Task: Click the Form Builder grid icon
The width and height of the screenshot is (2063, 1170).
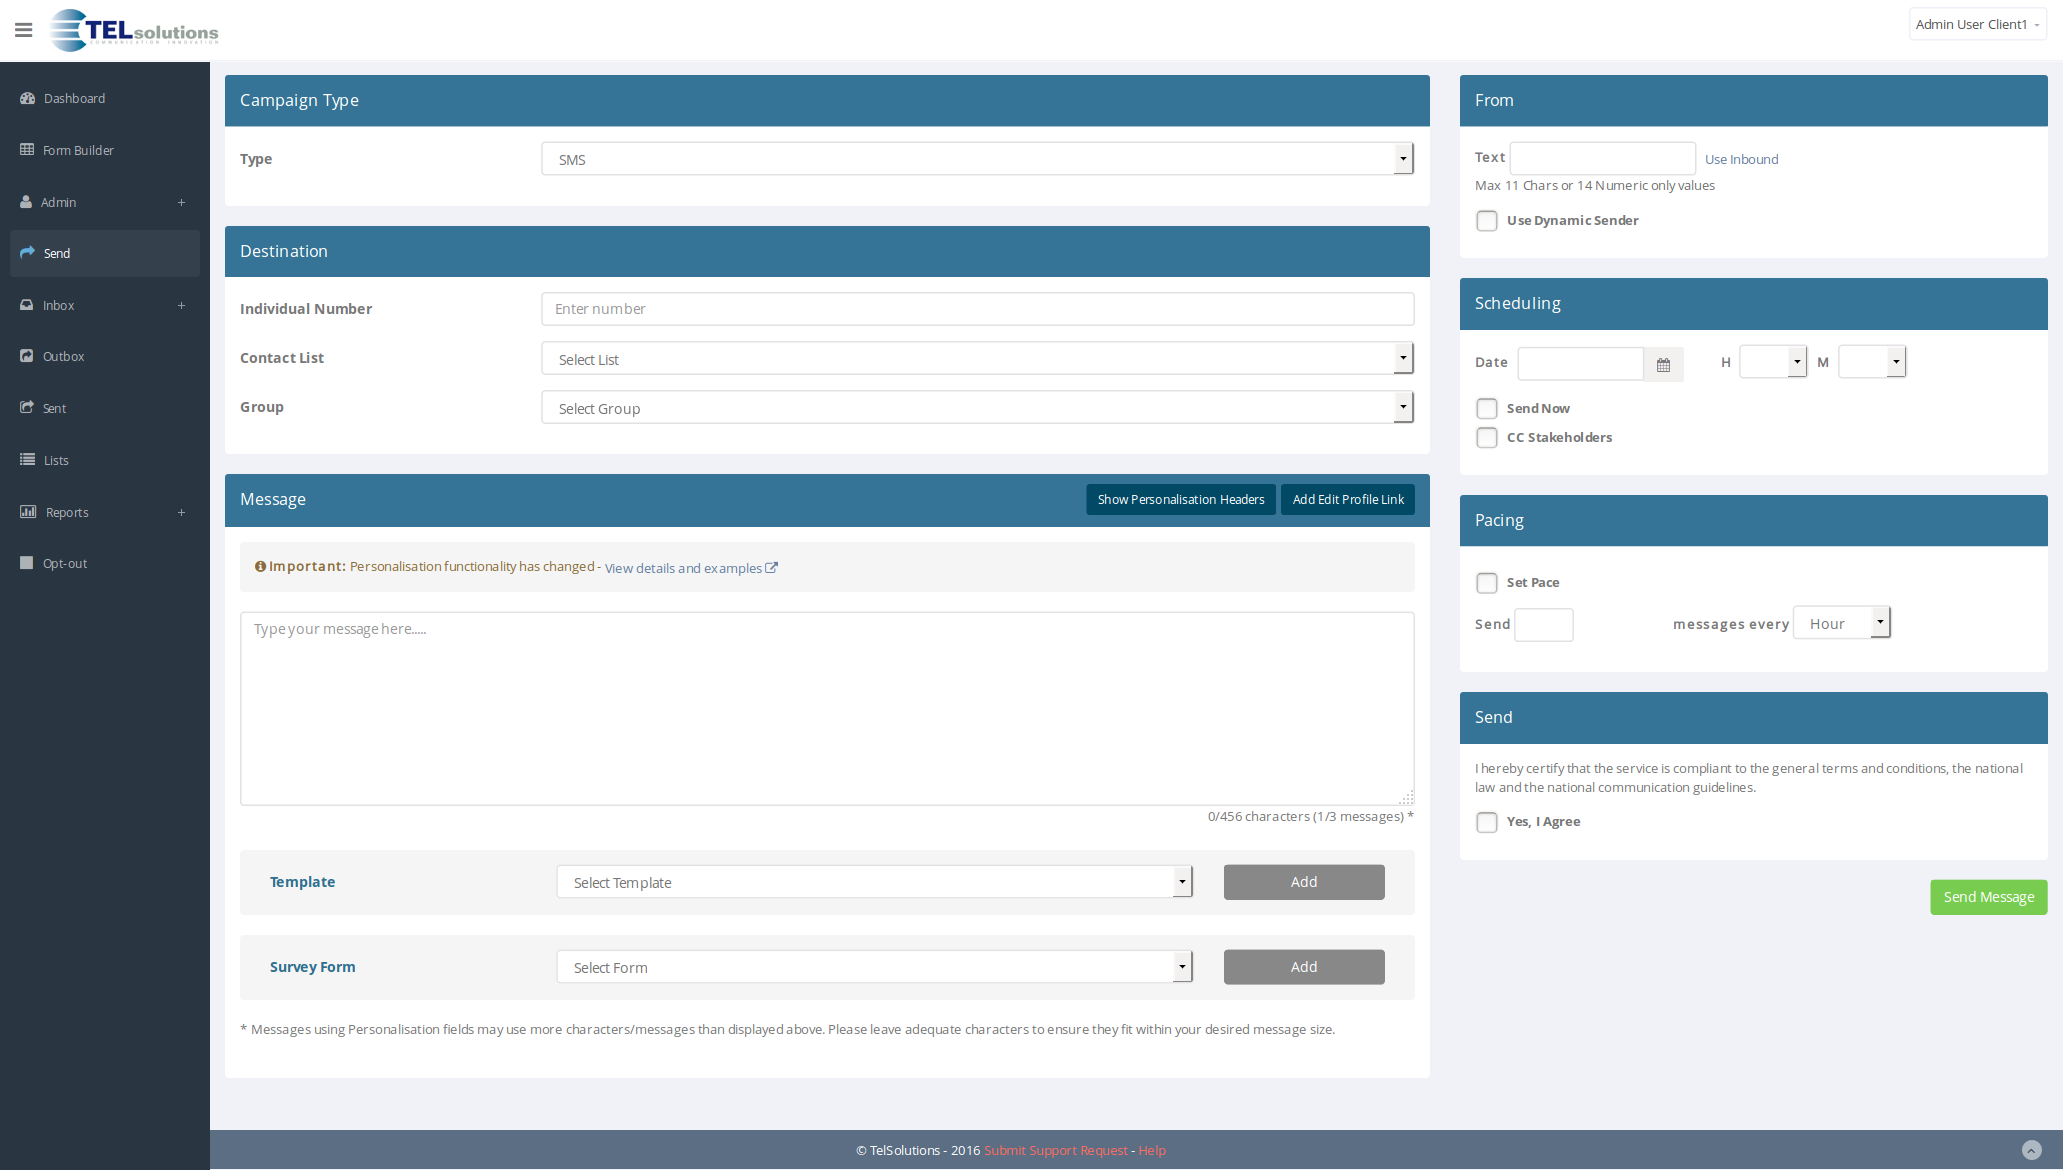Action: pos(27,150)
